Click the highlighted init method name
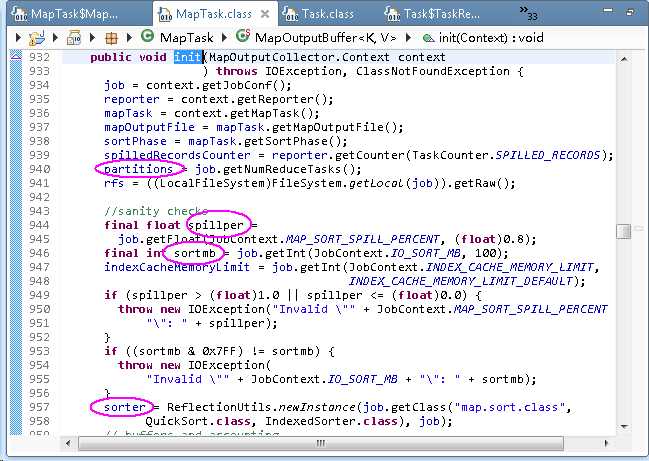 click(x=188, y=57)
